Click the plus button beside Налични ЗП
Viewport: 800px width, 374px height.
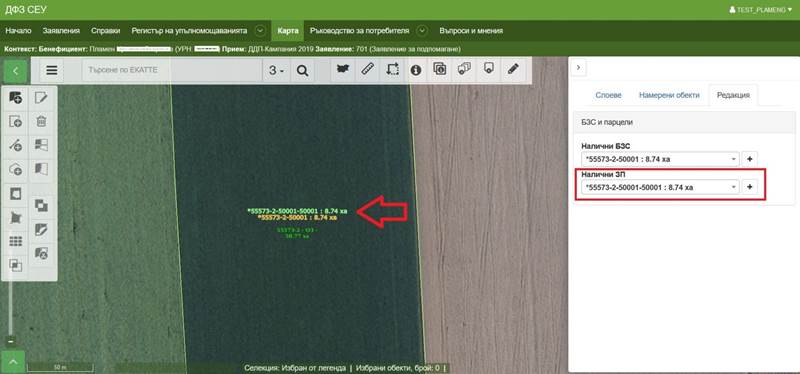(x=749, y=187)
